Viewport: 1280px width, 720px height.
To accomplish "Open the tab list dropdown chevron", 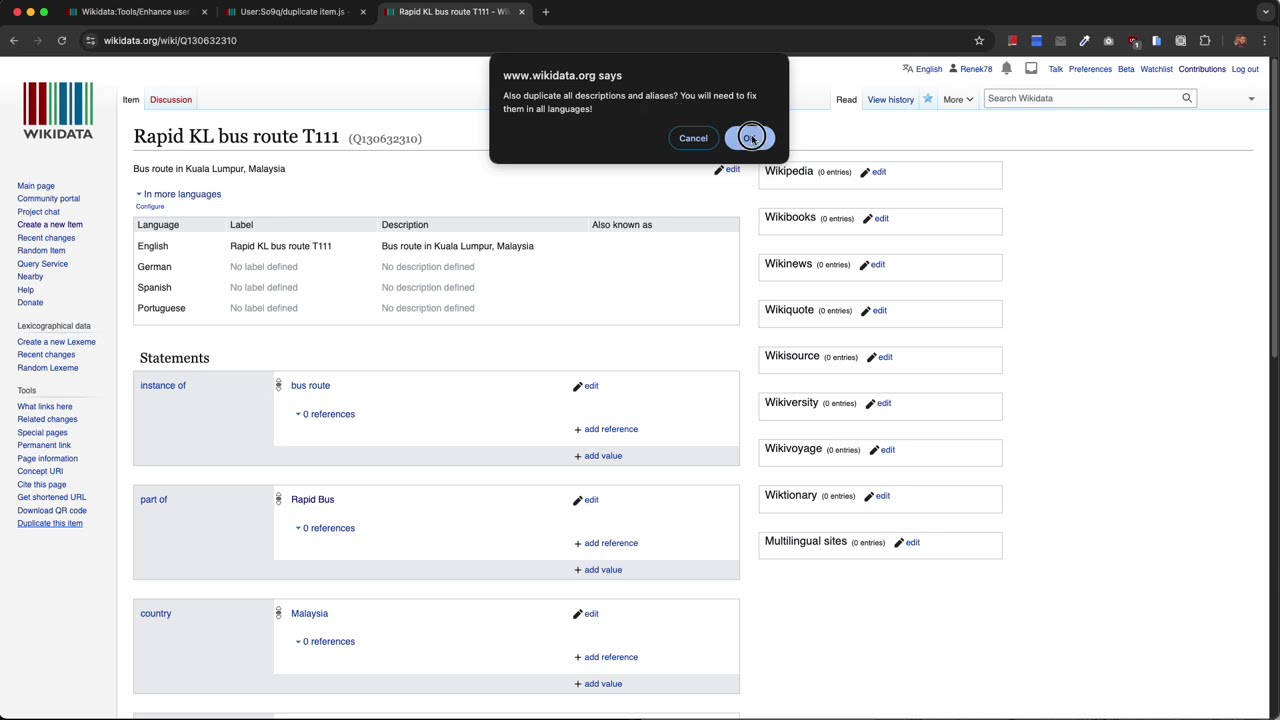I will (1265, 12).
